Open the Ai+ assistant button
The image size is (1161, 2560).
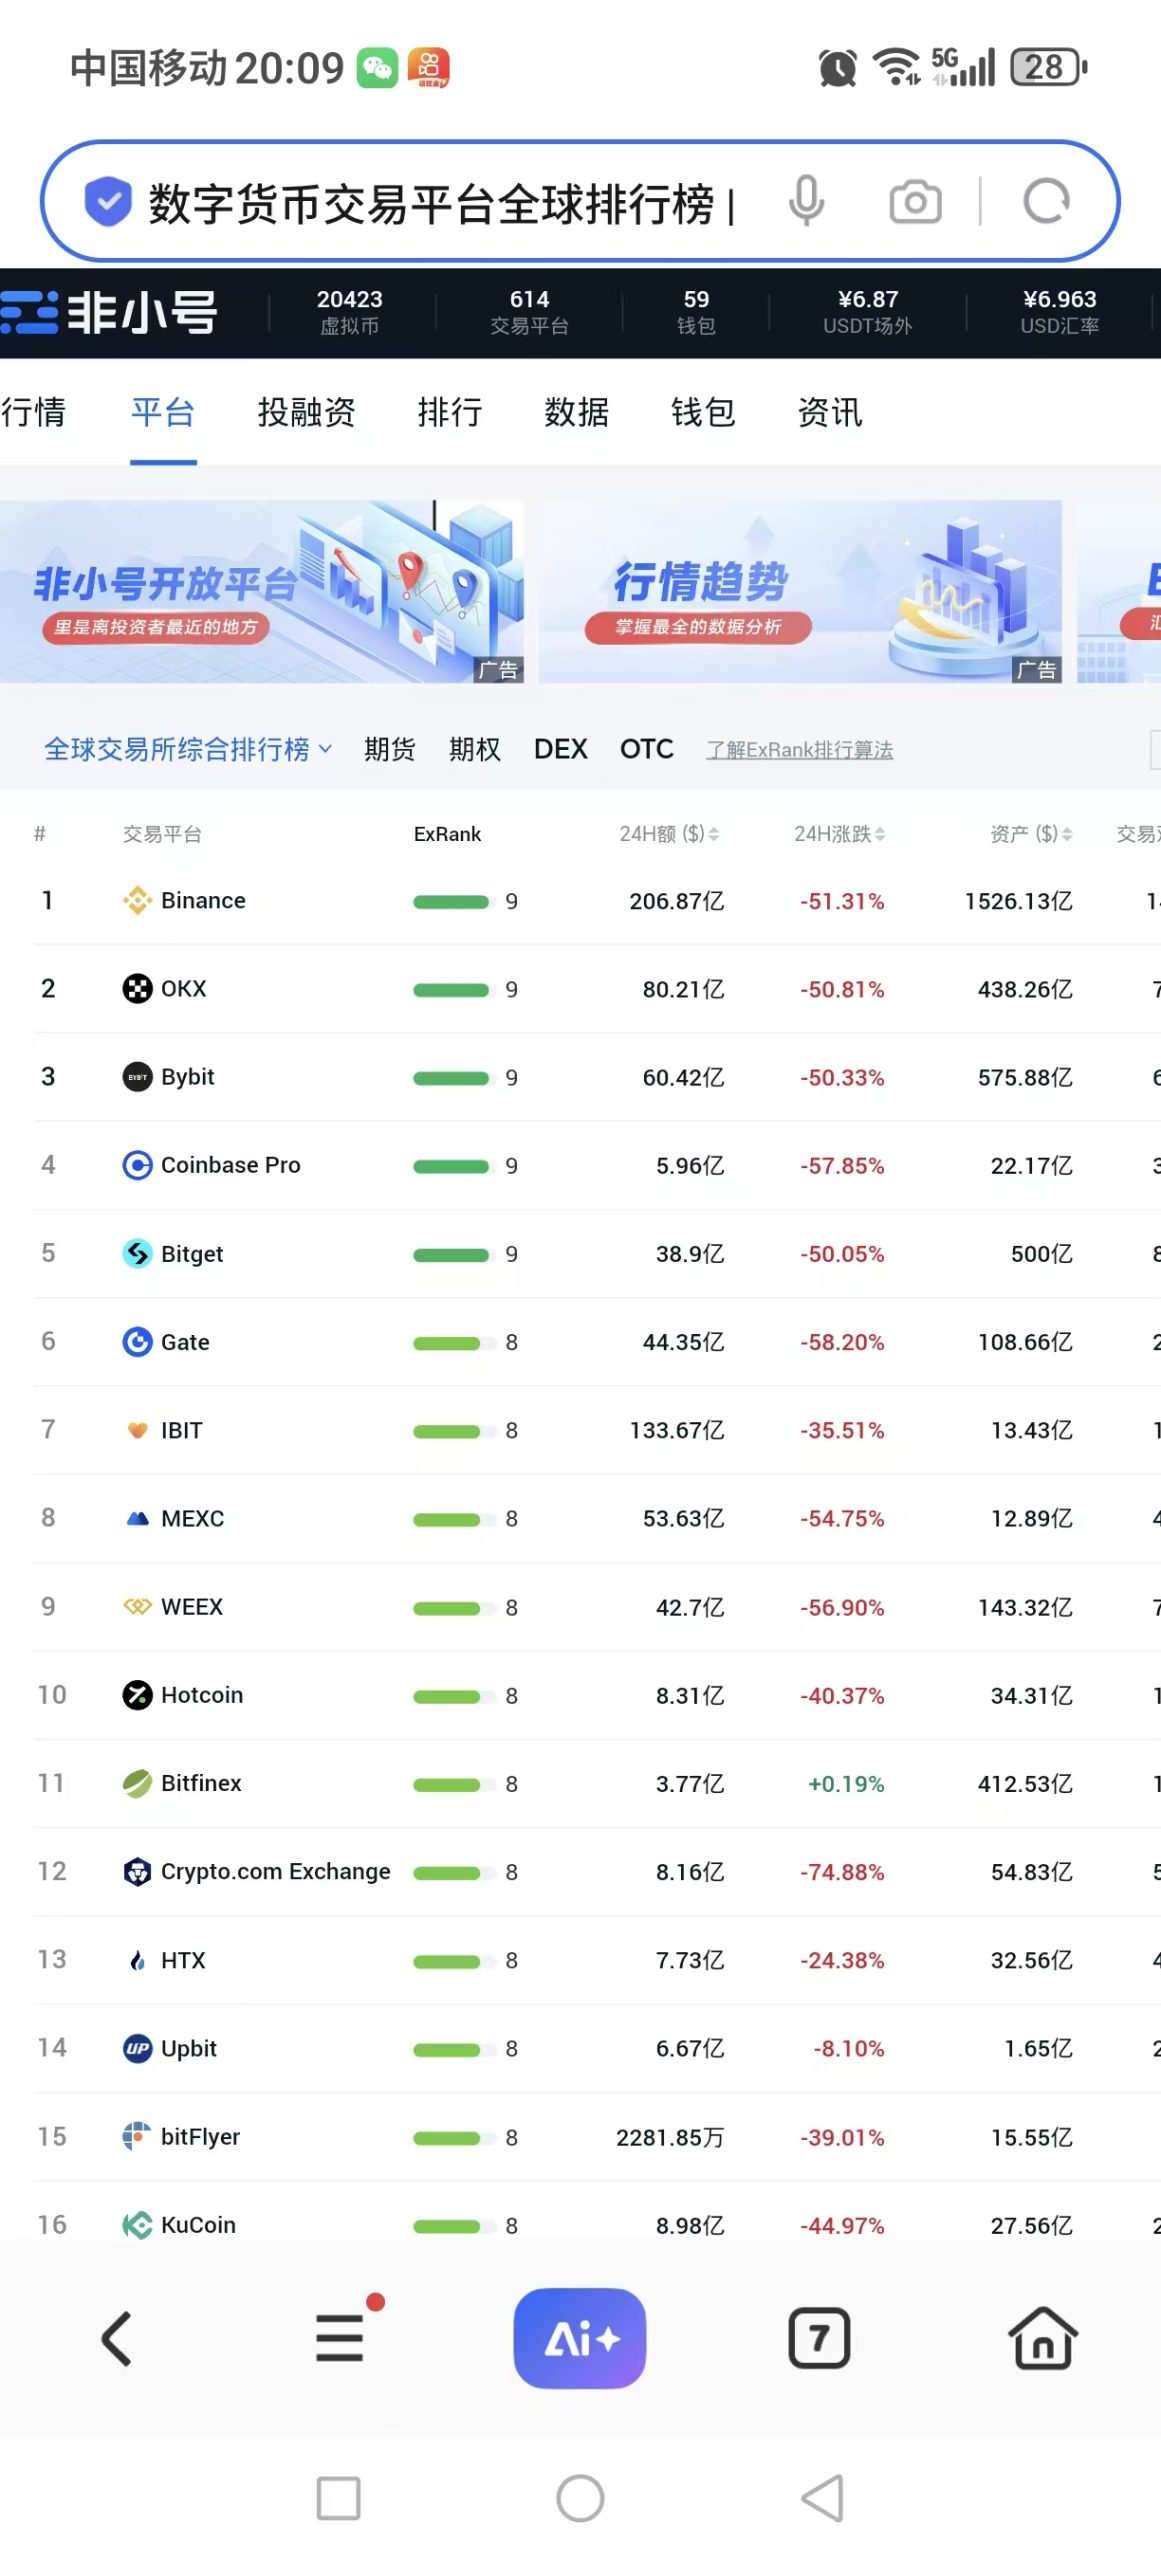(580, 2337)
